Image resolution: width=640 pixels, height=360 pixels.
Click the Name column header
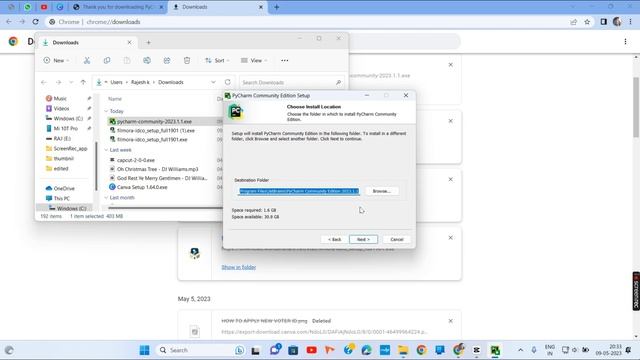[115, 99]
